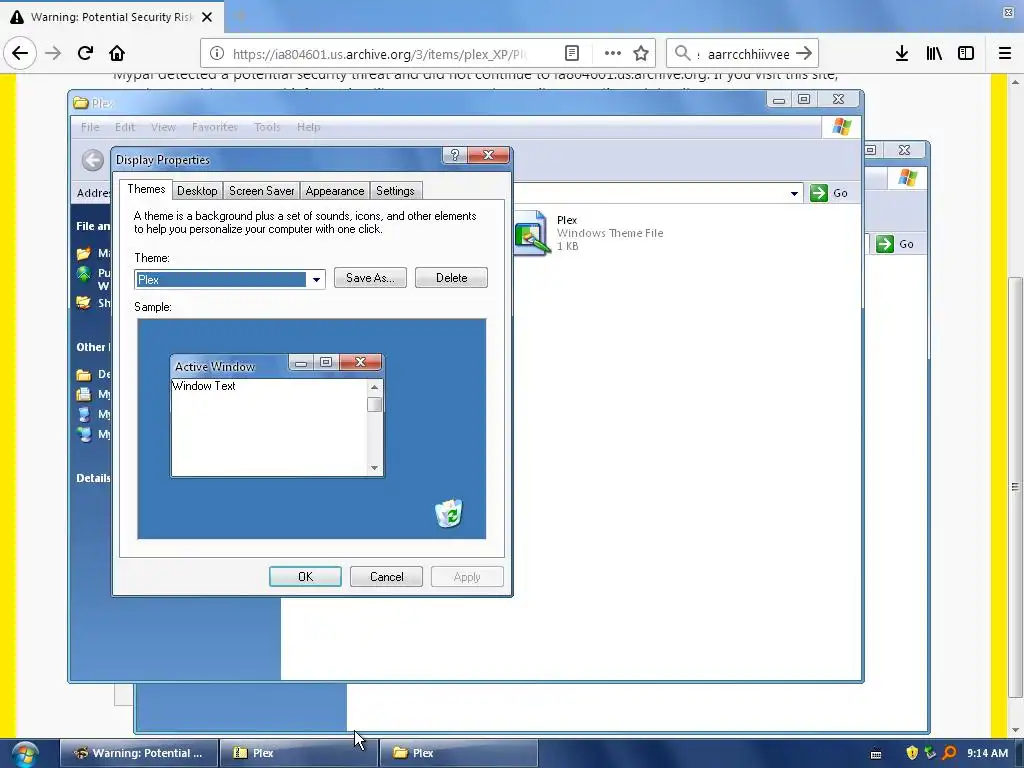The width and height of the screenshot is (1024, 768).
Task: Click the Safely Remove Hardware tray icon
Action: [931, 753]
